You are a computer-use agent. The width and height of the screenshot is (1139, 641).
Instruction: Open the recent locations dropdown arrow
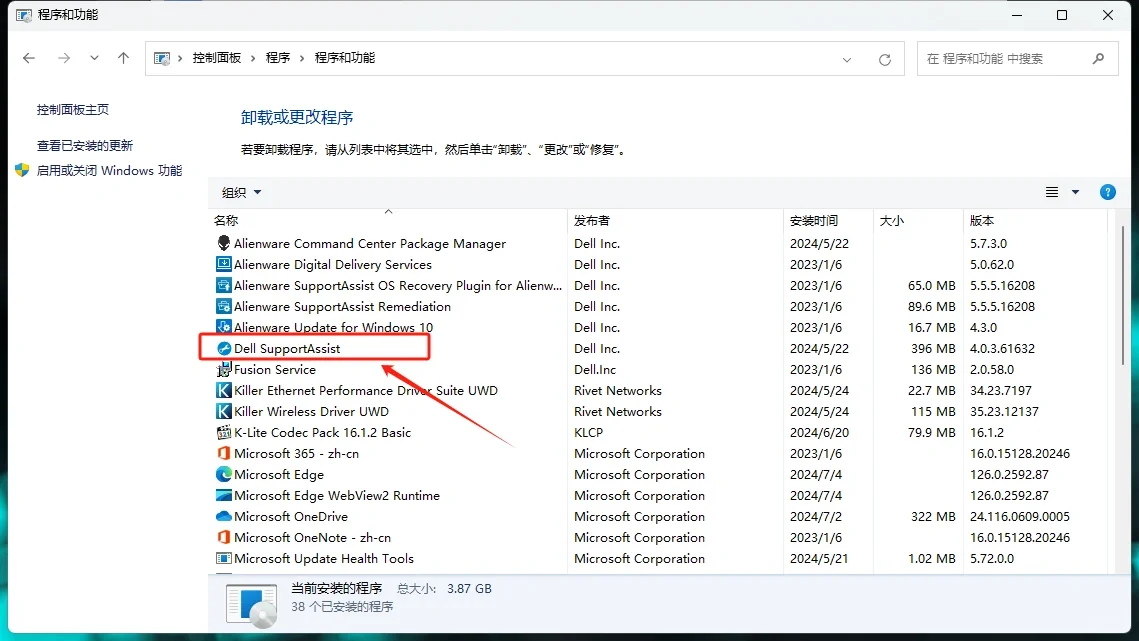click(x=94, y=58)
